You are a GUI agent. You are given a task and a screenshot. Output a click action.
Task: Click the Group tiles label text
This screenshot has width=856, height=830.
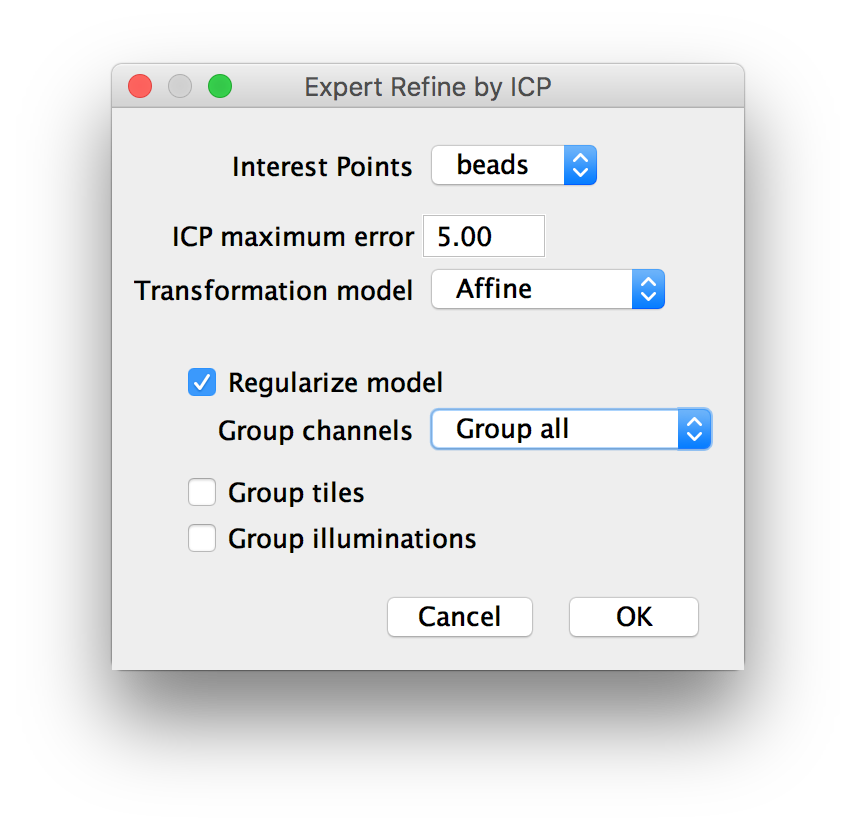click(x=296, y=493)
